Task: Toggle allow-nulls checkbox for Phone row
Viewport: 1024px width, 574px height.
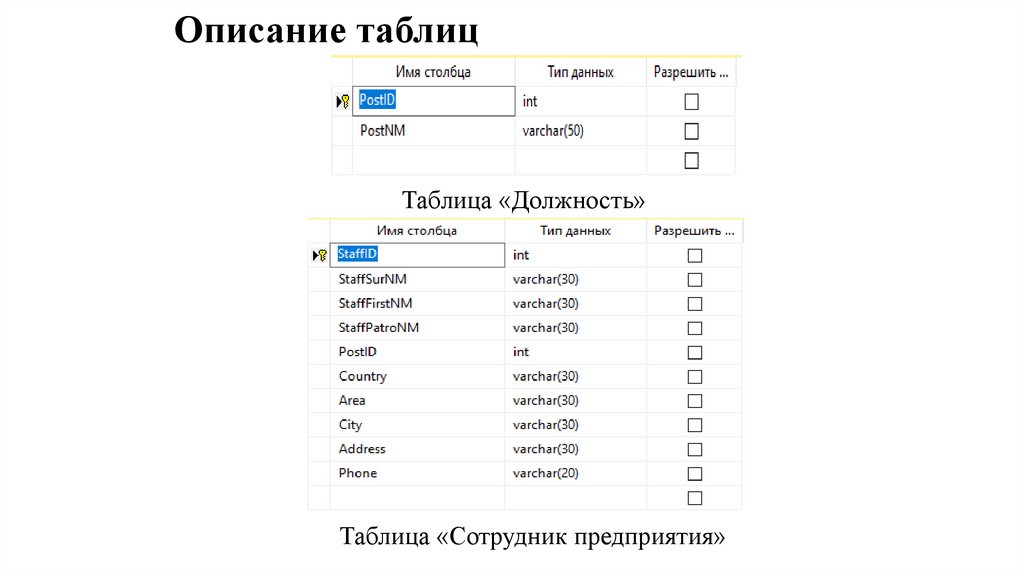Action: pyautogui.click(x=695, y=473)
